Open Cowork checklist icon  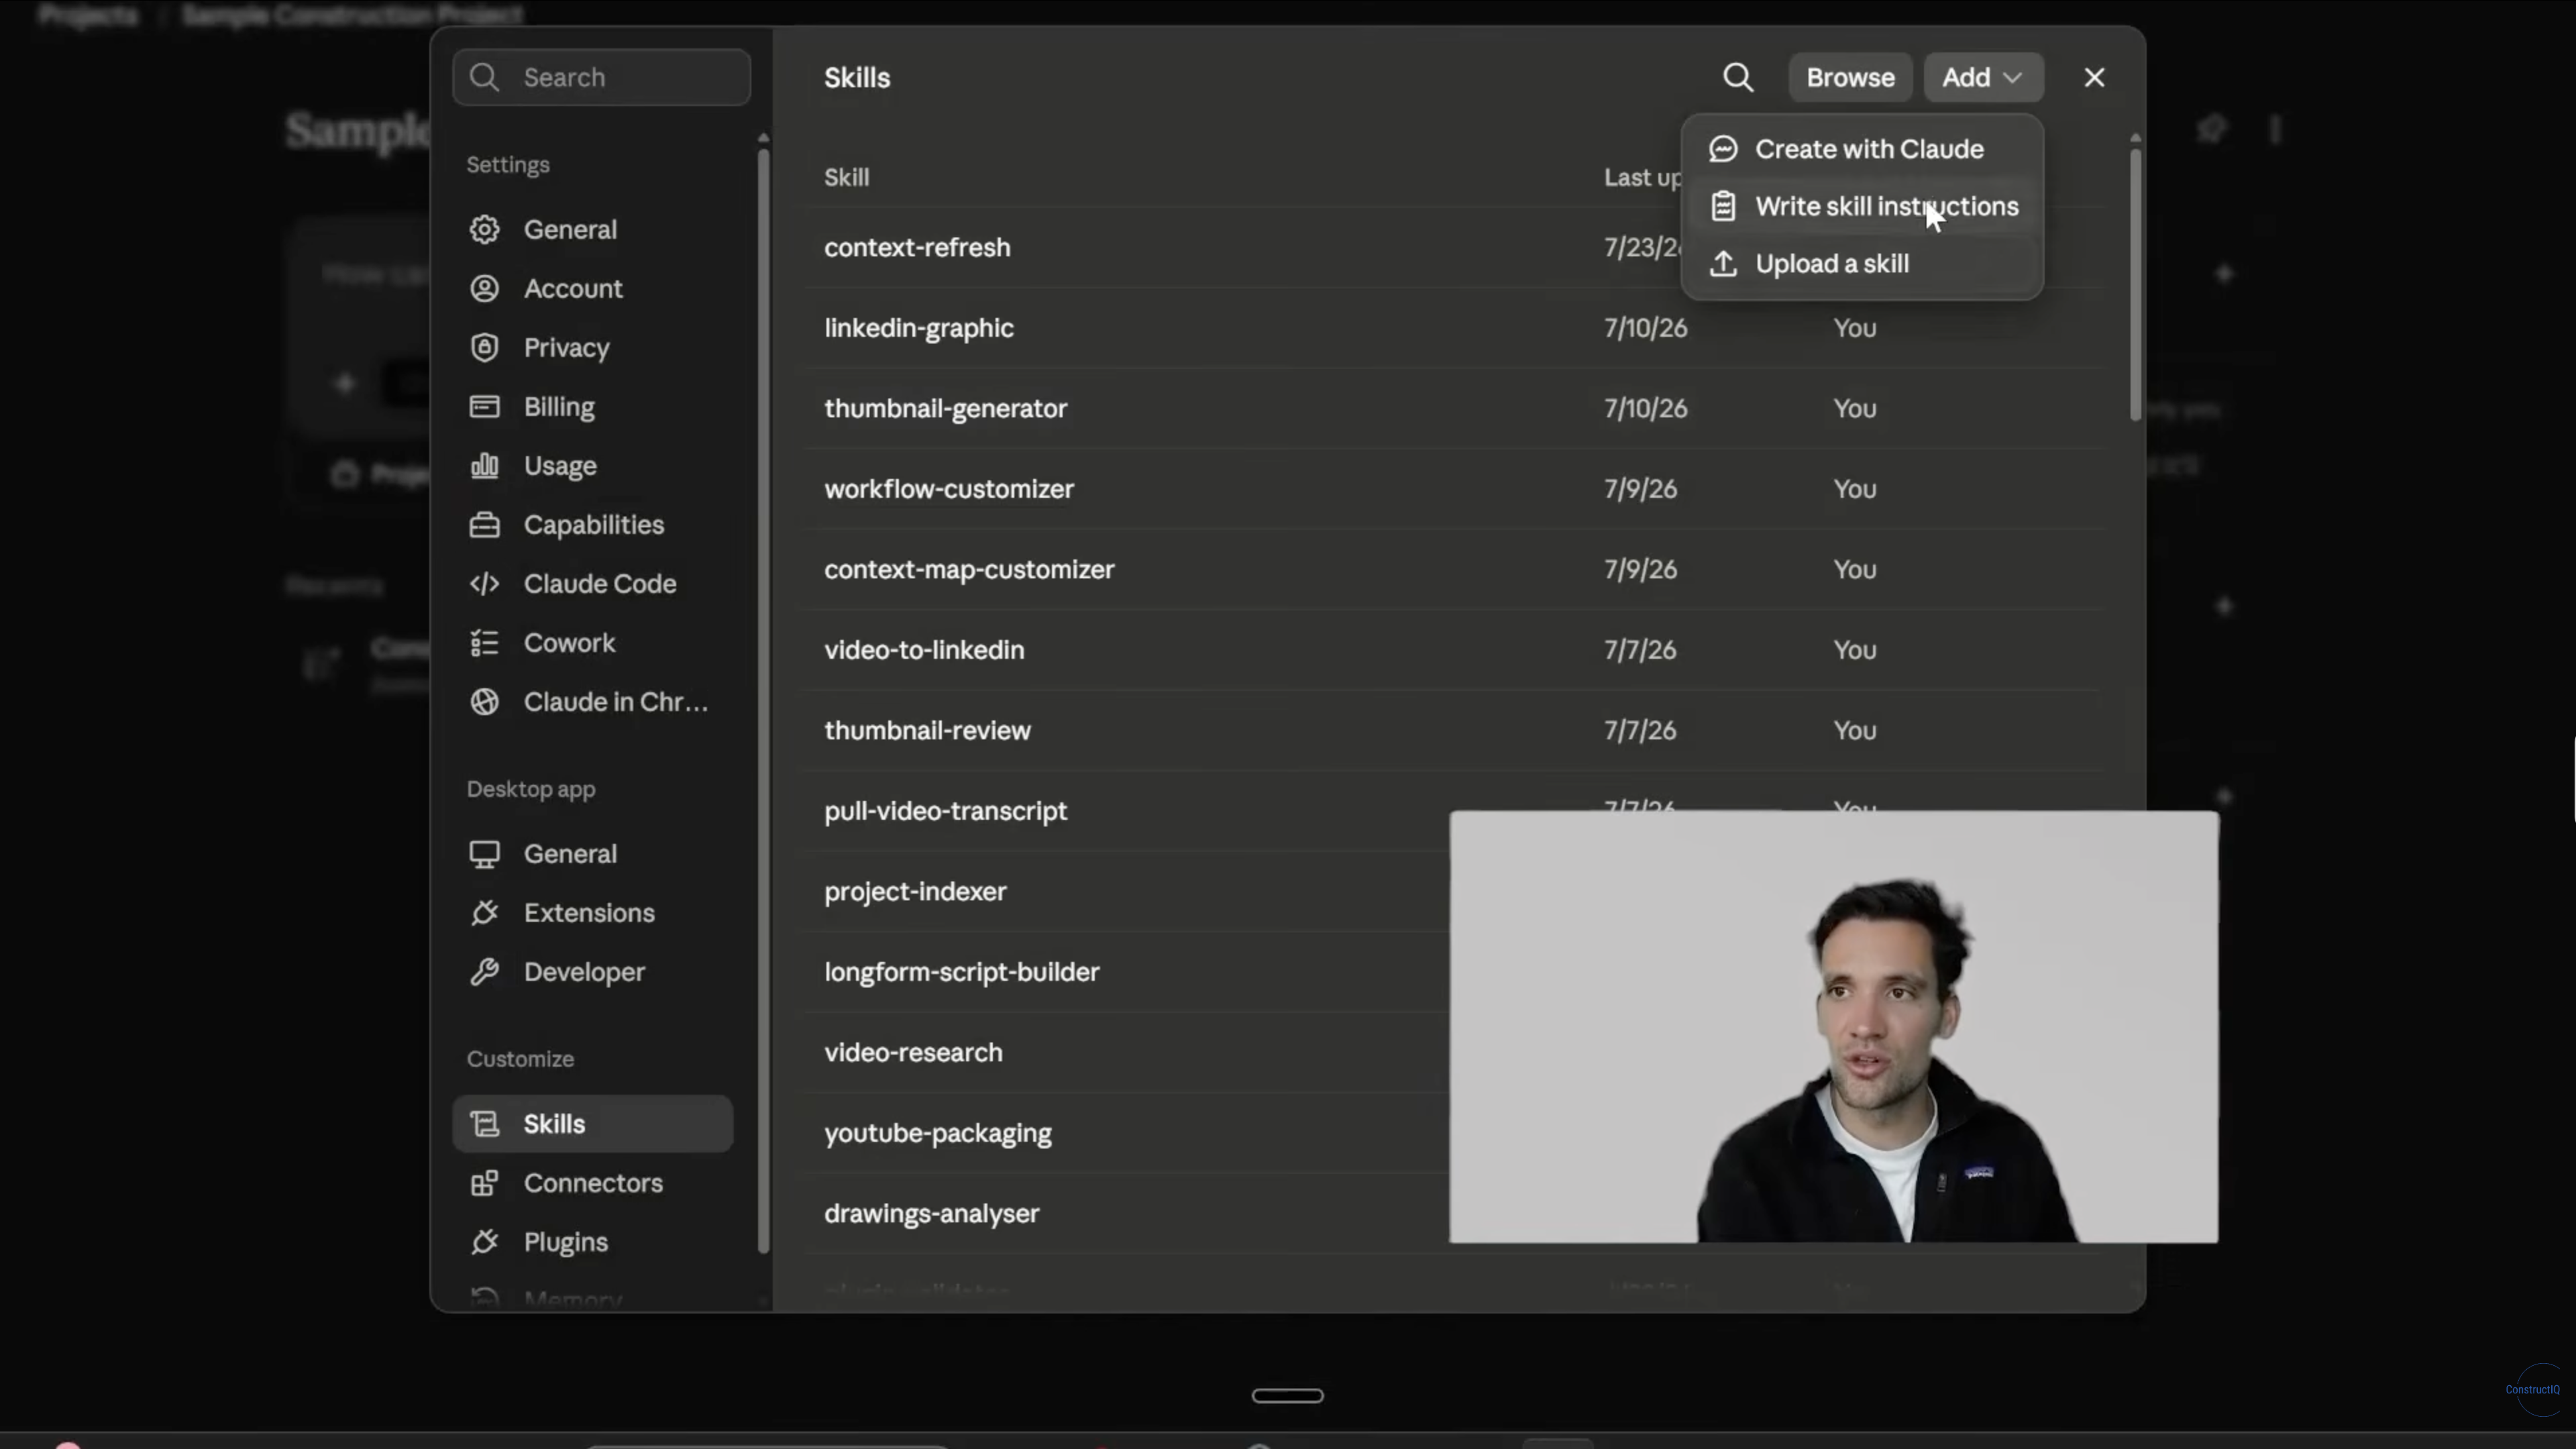[x=485, y=642]
